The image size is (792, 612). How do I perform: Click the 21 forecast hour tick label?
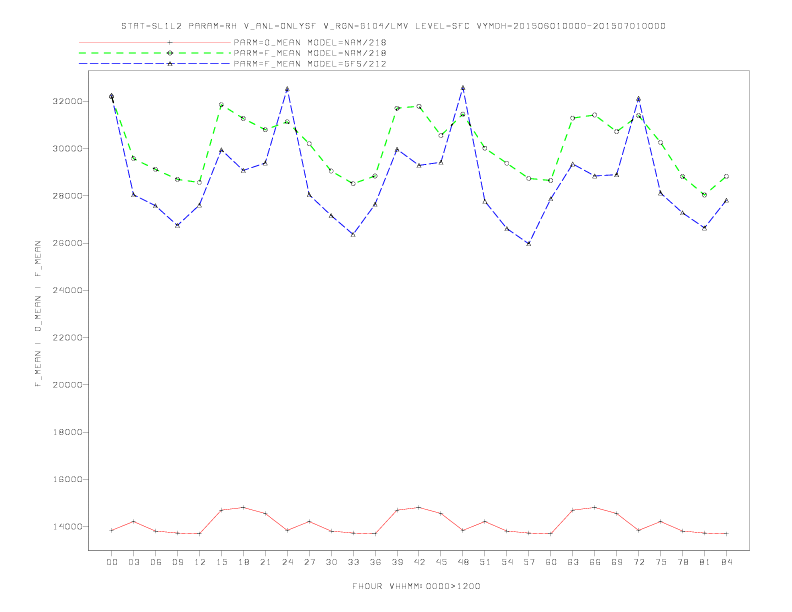(x=265, y=562)
